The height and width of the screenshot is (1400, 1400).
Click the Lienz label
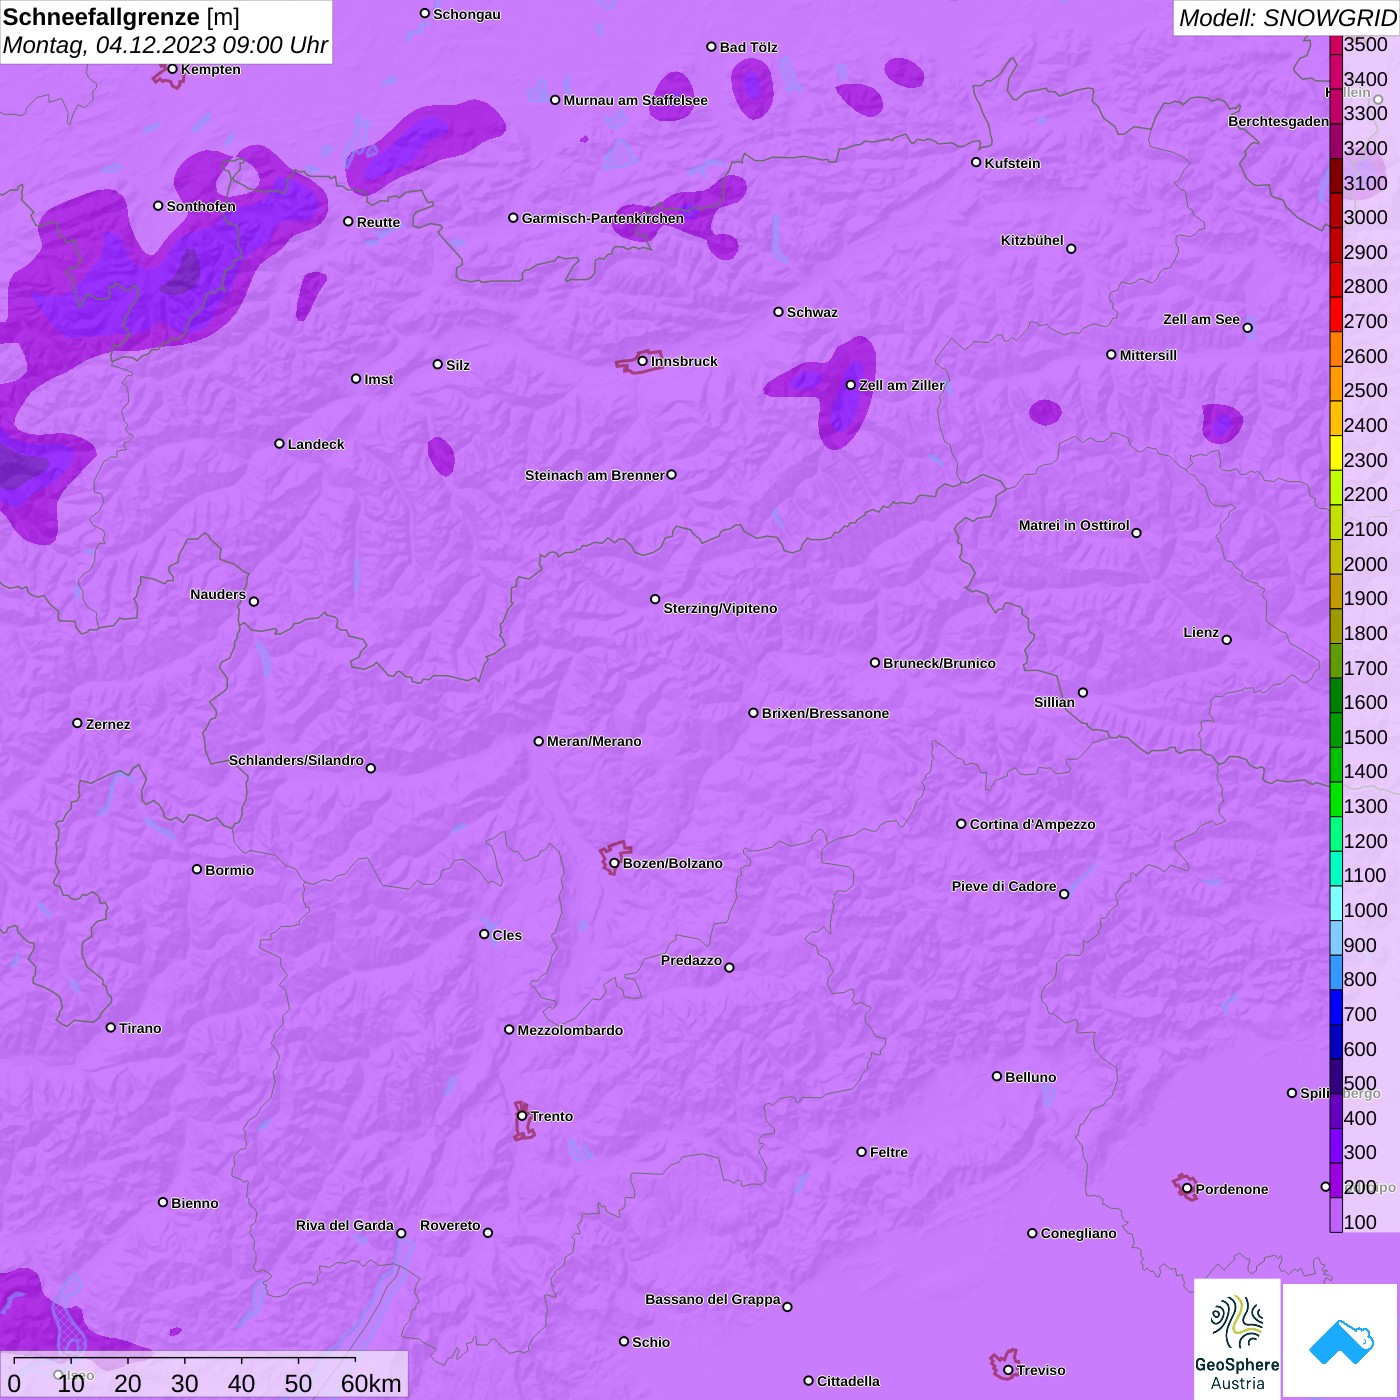[1201, 632]
